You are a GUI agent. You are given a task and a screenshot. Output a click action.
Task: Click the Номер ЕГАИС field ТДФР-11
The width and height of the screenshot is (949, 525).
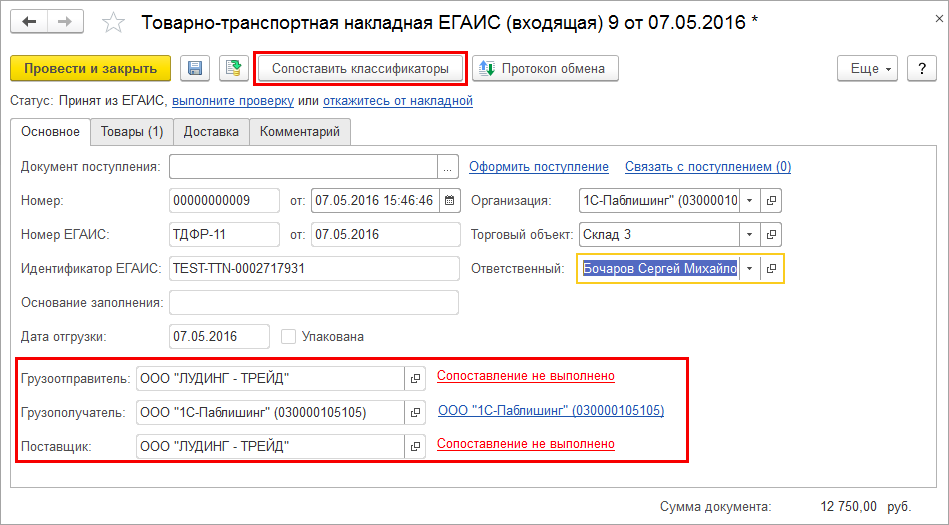[225, 234]
